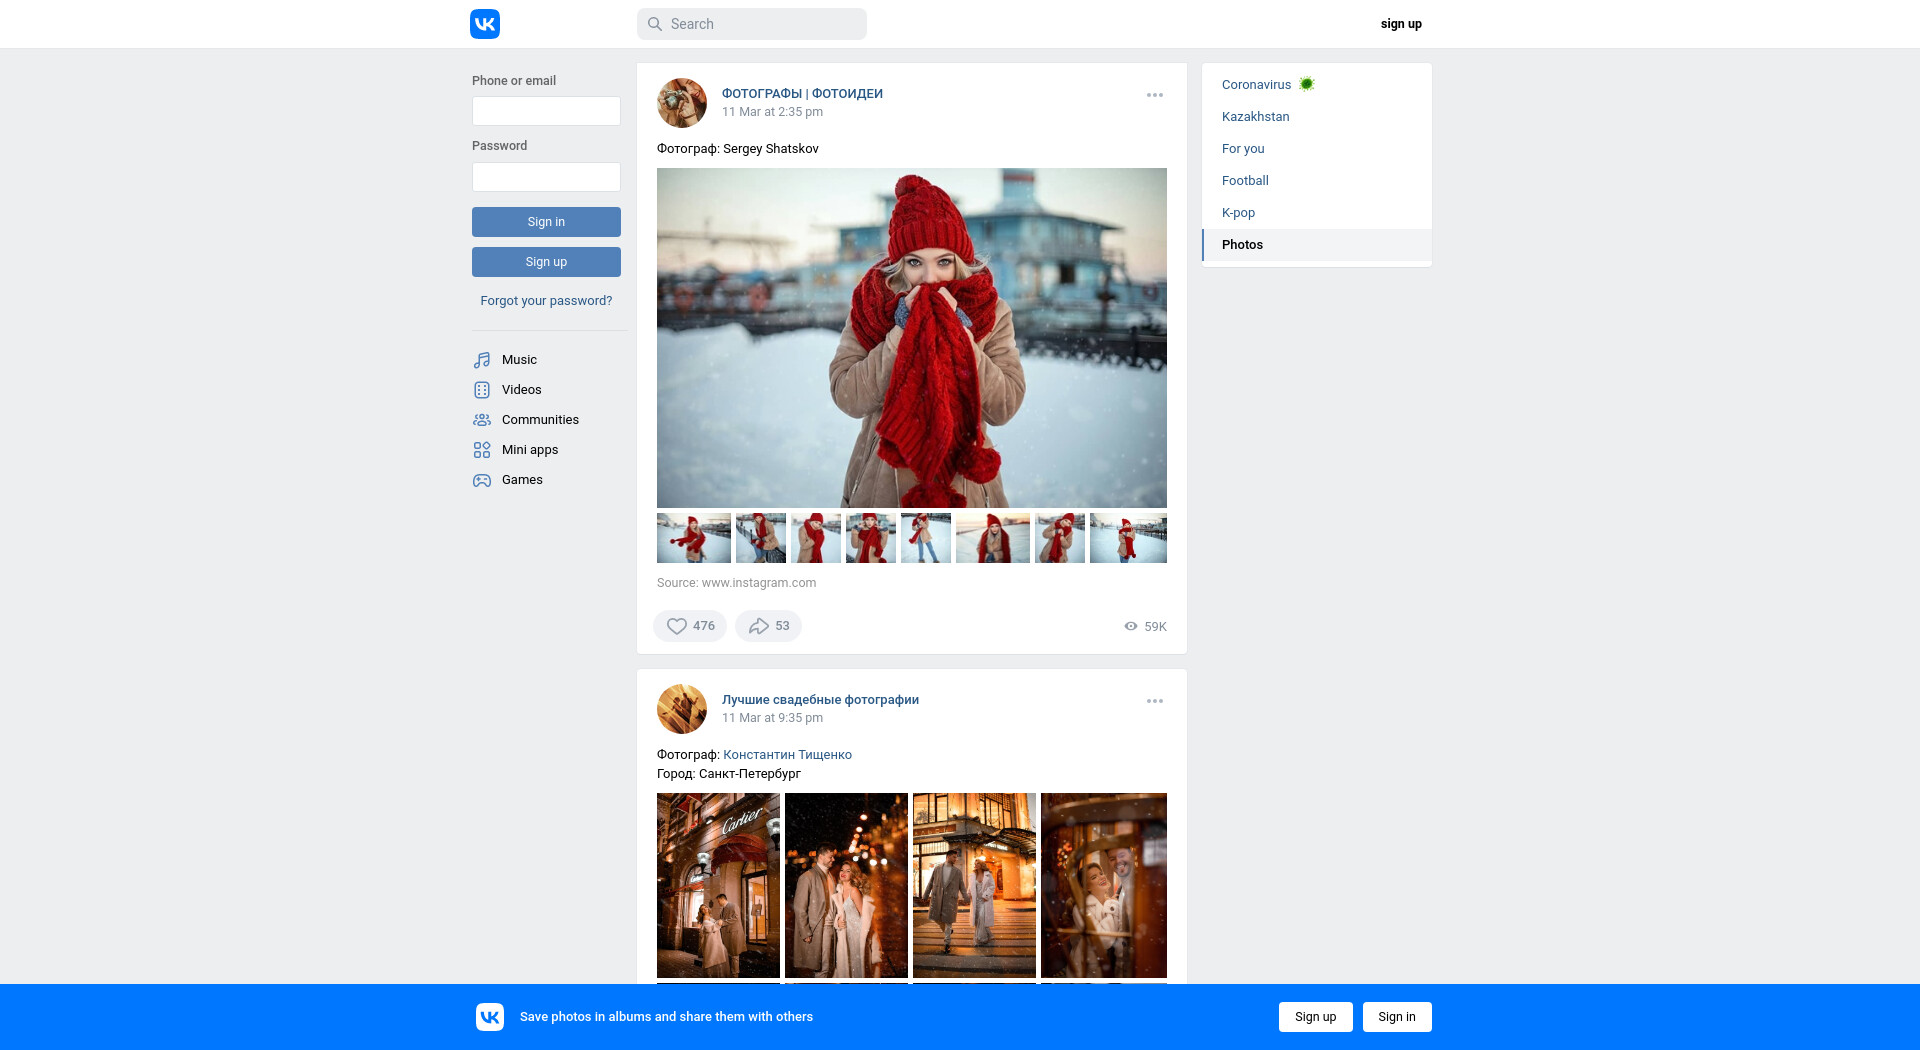The image size is (1920, 1050).
Task: Open Music from the sidebar icon
Action: click(x=482, y=360)
